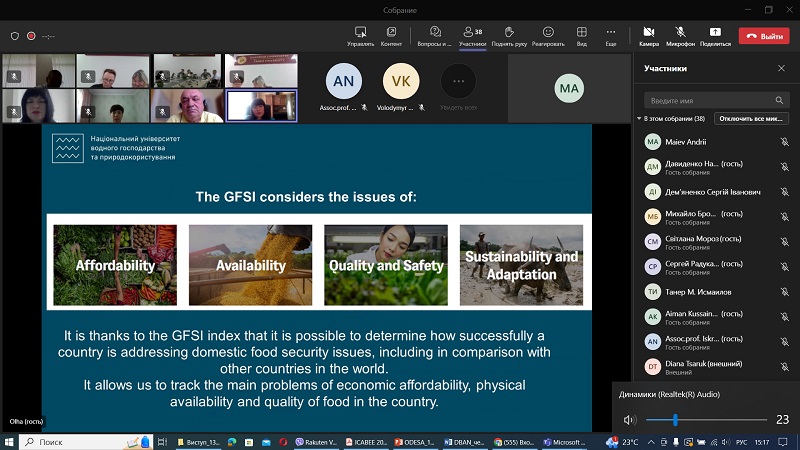Leave the meeting with Выйти
This screenshot has width=800, height=450.
tap(764, 36)
